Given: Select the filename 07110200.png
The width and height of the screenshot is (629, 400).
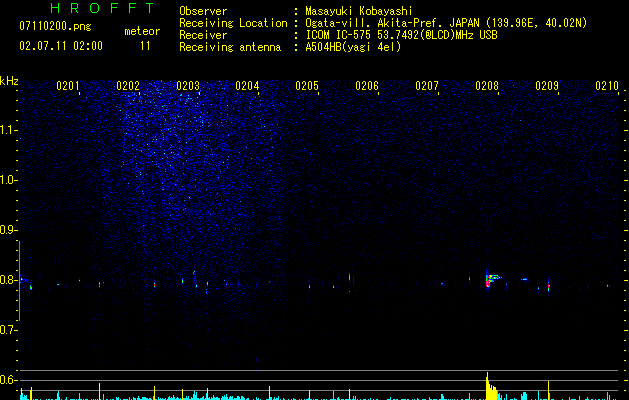Looking at the screenshot, I should [55, 27].
